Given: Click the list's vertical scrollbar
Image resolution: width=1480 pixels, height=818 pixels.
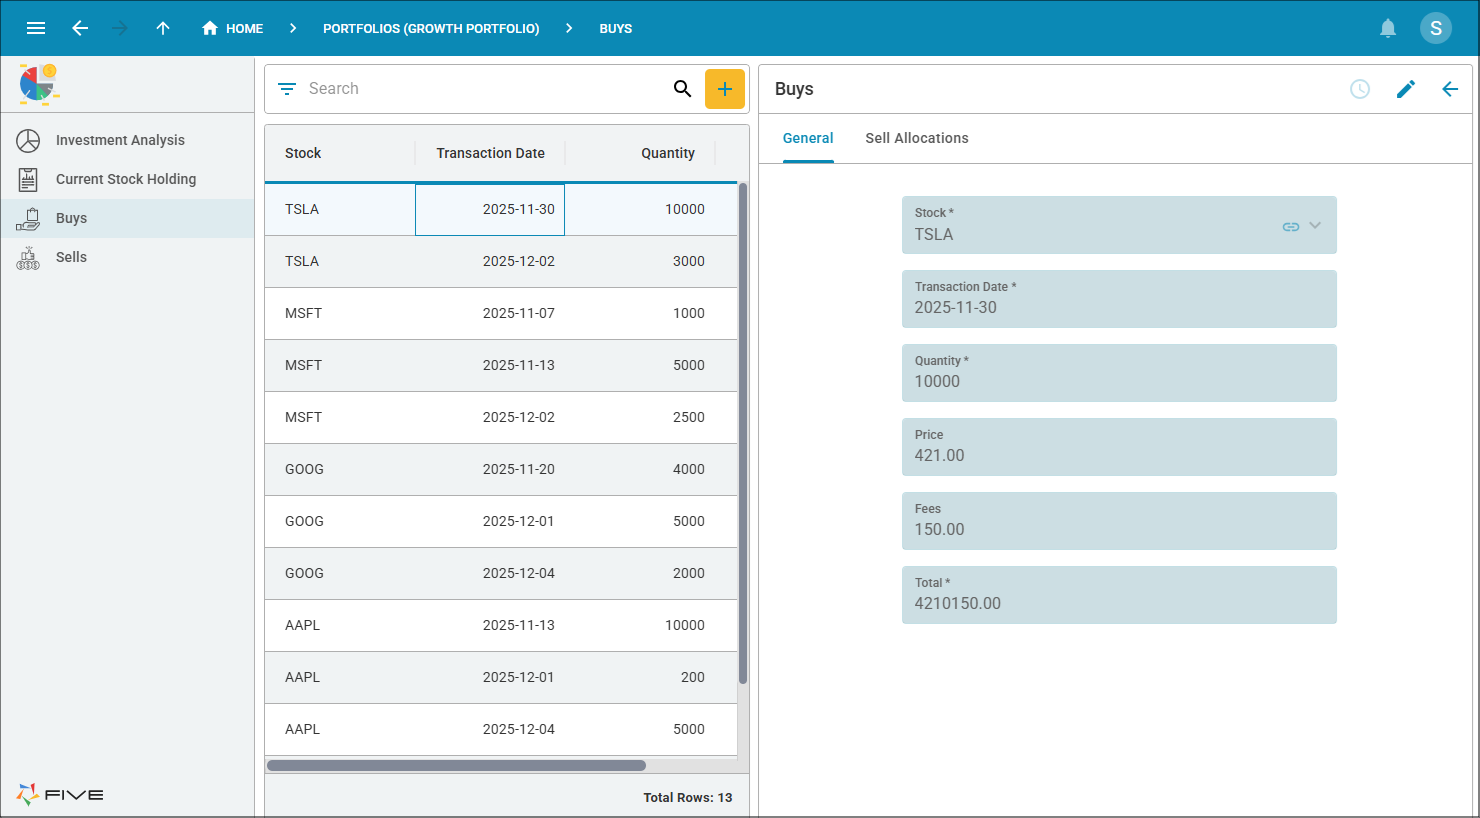Looking at the screenshot, I should (743, 434).
